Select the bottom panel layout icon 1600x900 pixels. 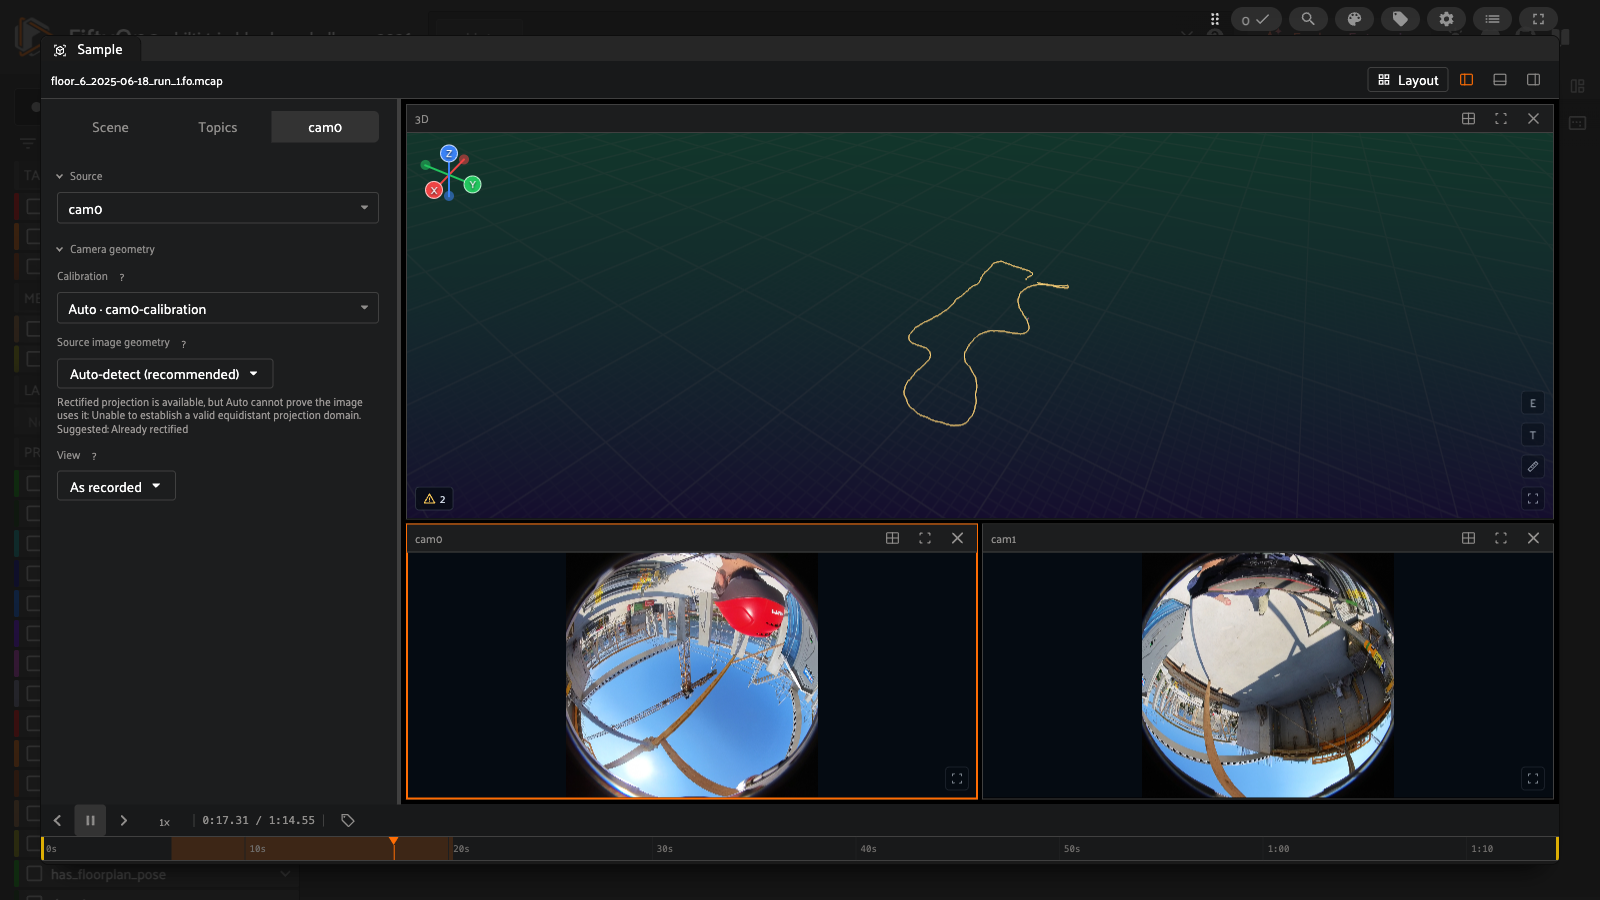pos(1500,80)
